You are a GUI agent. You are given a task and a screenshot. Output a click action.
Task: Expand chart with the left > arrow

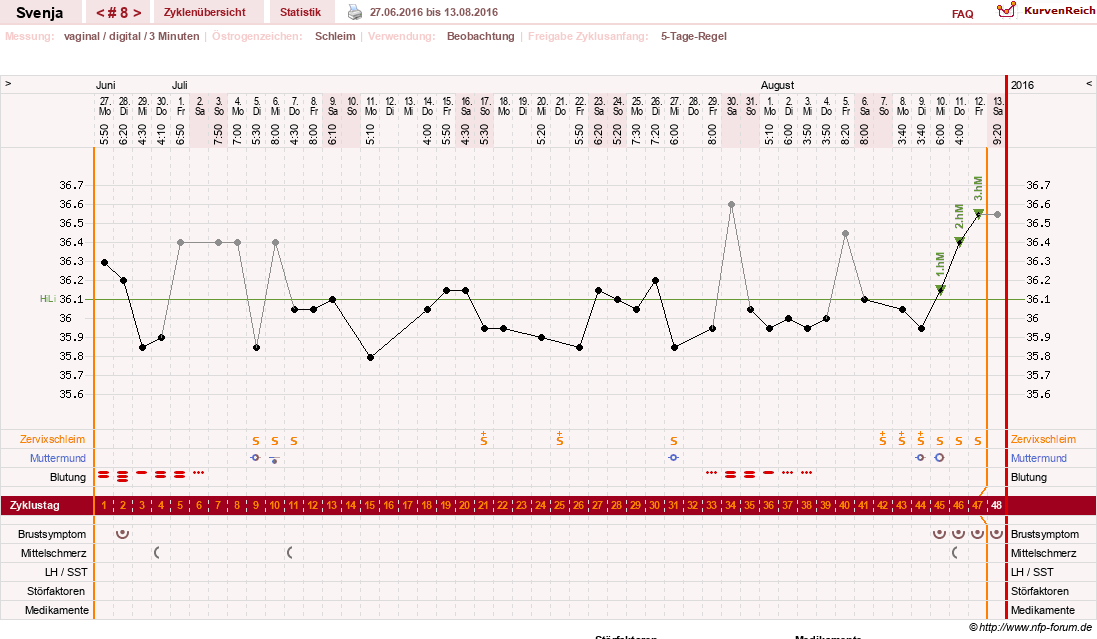pos(8,83)
